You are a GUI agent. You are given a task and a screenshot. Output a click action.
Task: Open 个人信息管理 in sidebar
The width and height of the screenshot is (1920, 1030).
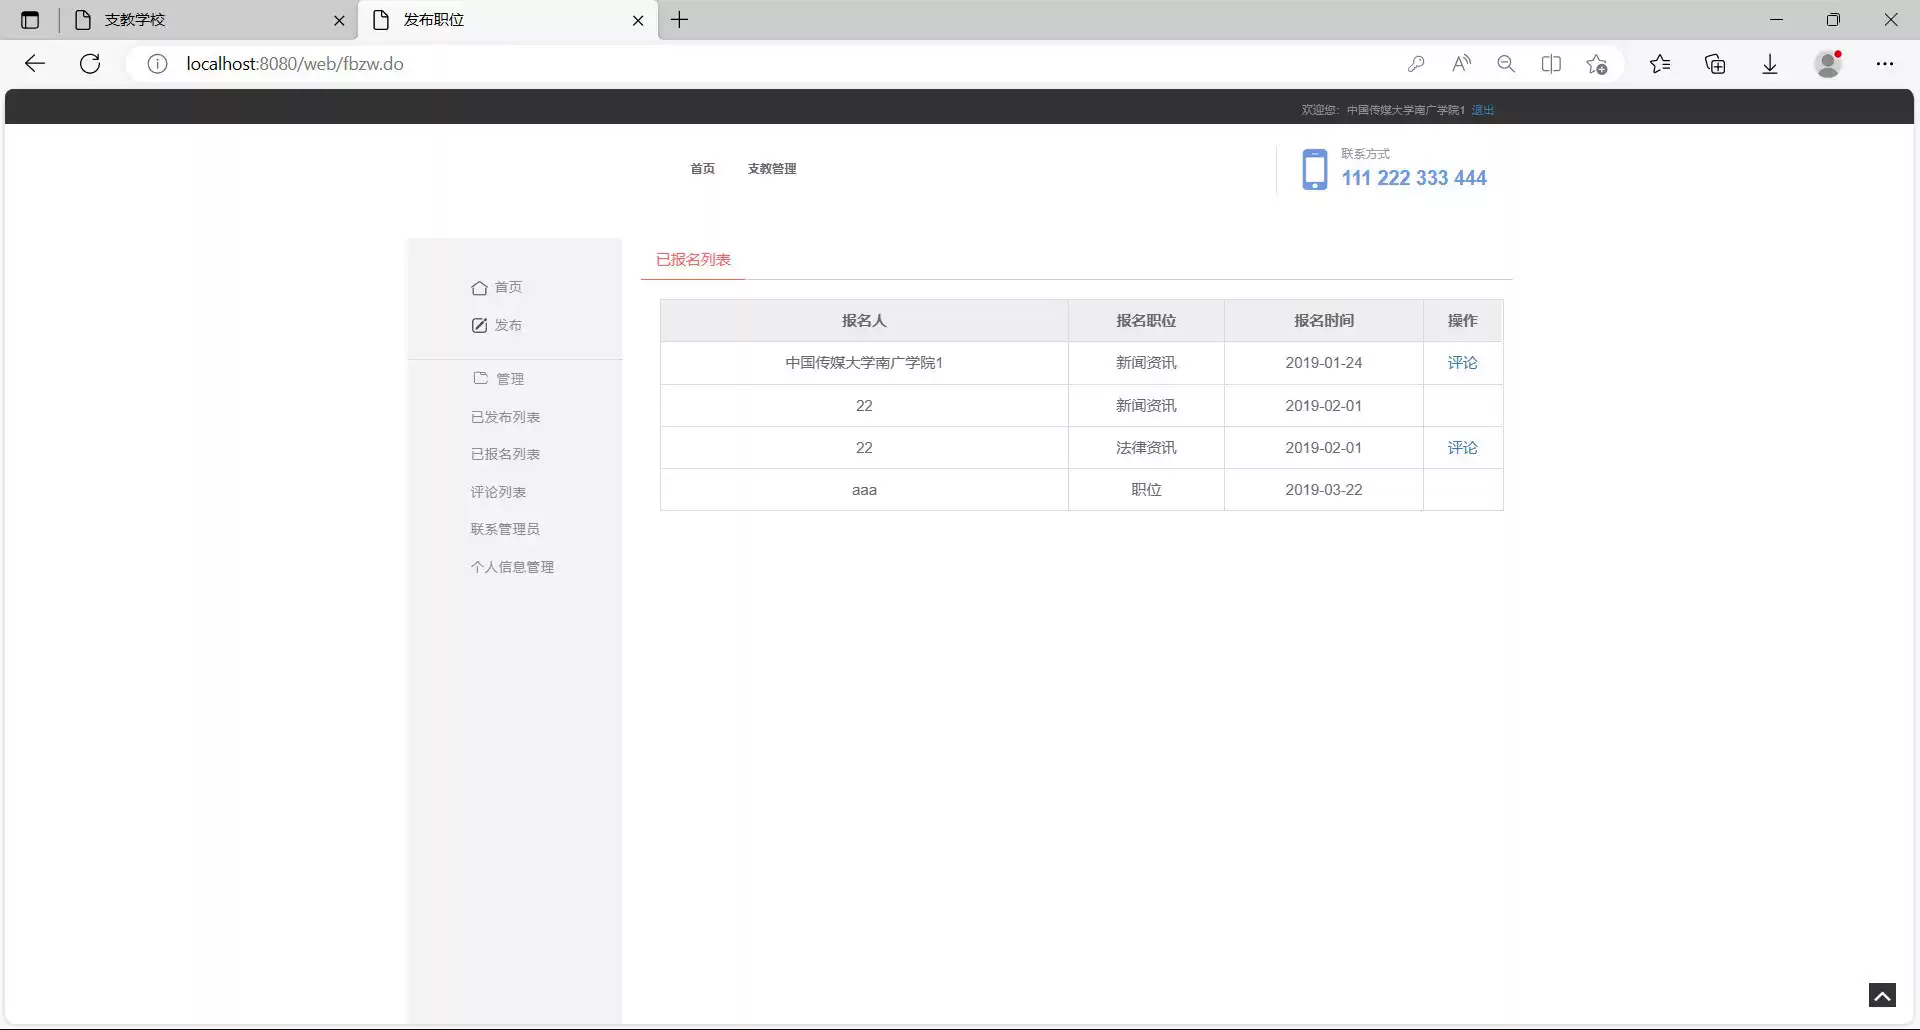click(512, 567)
